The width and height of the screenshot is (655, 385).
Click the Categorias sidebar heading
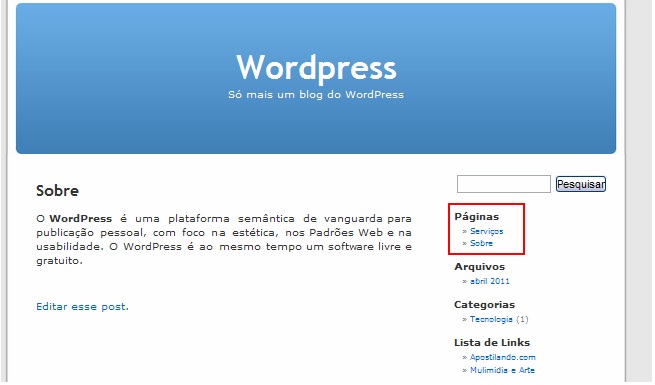coord(485,304)
